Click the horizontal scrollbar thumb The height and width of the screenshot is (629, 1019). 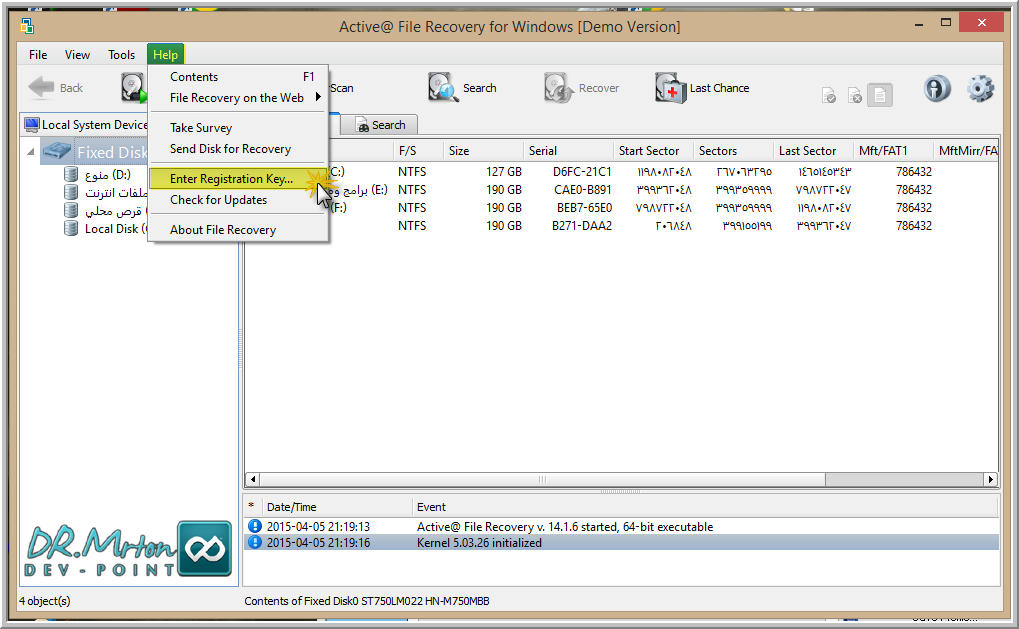coord(543,480)
